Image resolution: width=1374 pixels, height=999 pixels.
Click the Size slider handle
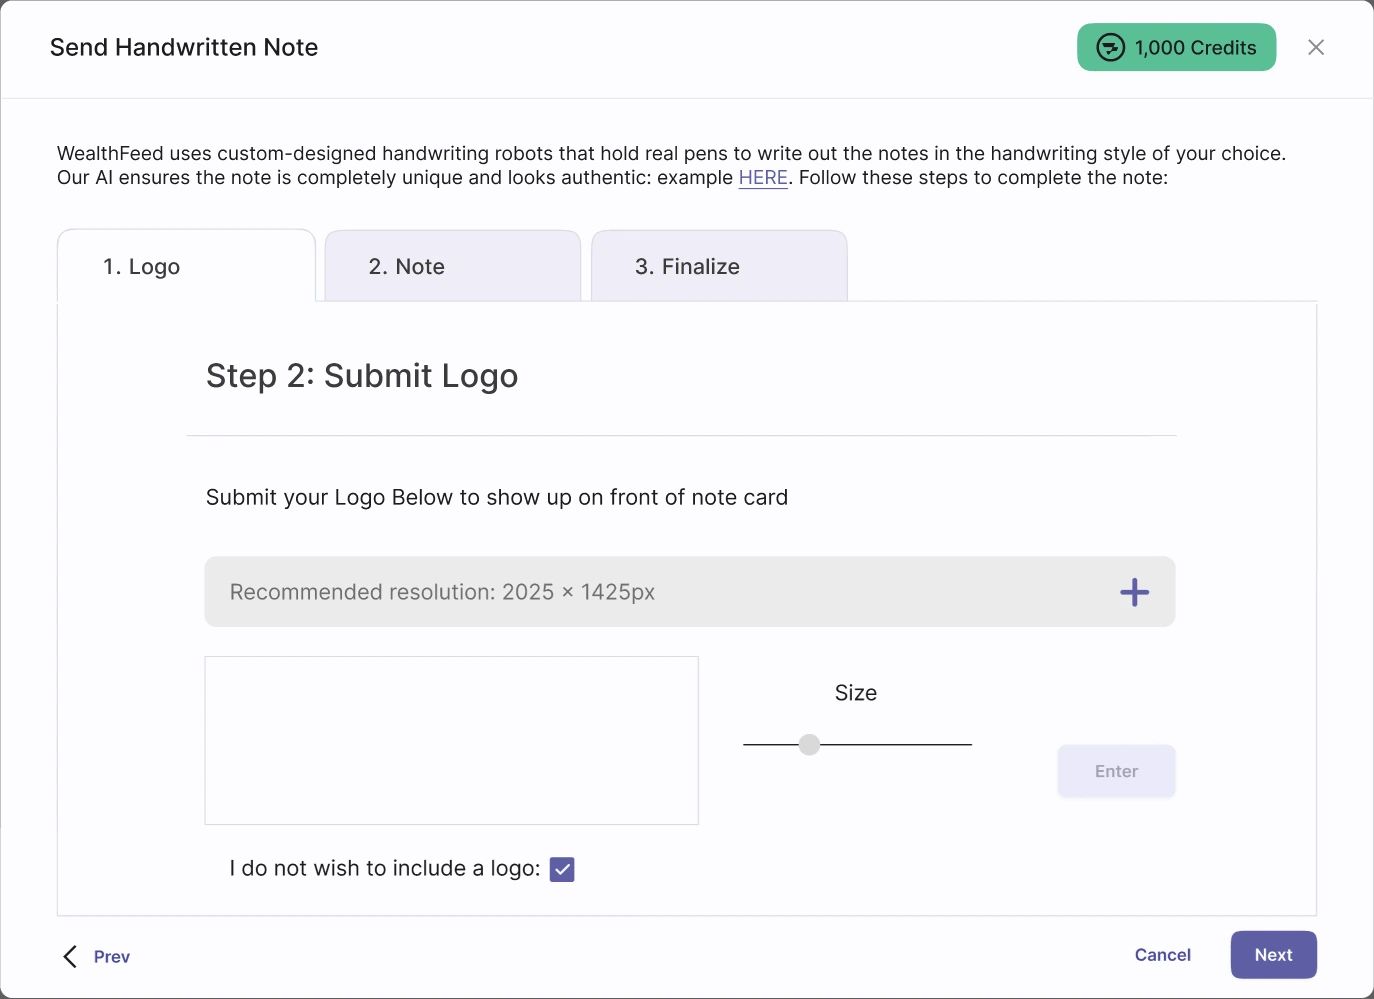[x=810, y=744]
